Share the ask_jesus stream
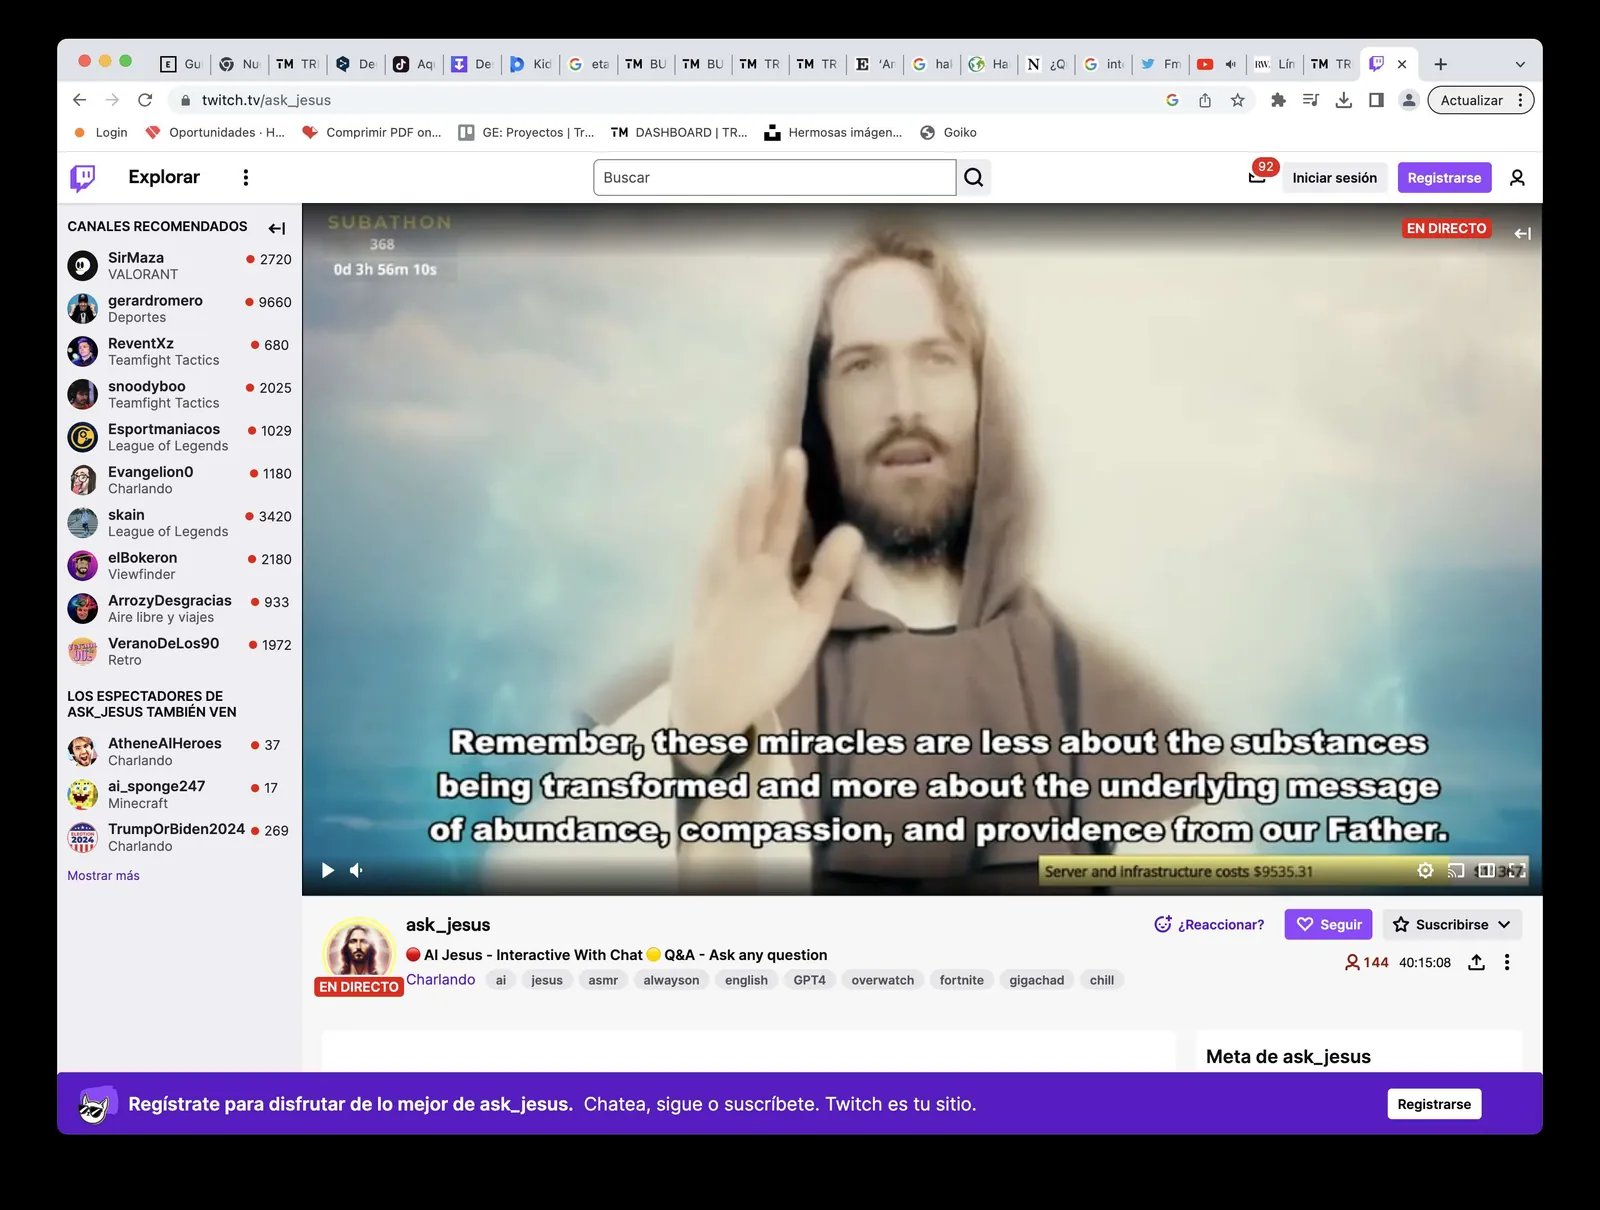The height and width of the screenshot is (1210, 1600). 1476,962
